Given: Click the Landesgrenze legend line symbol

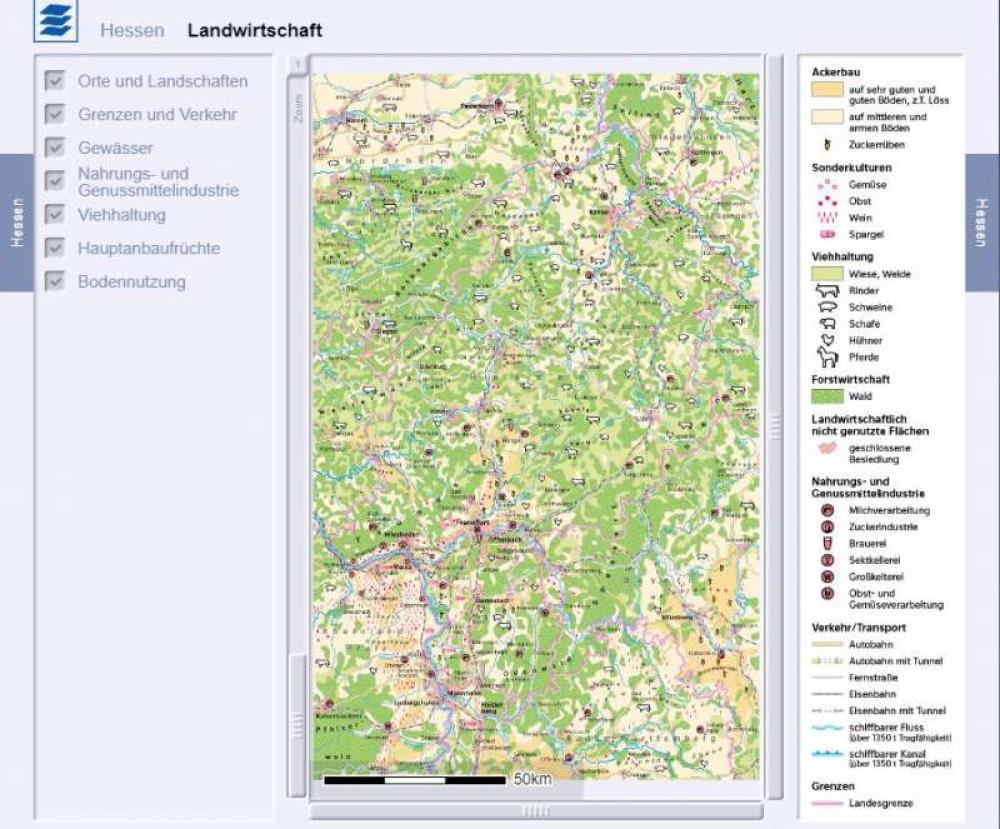Looking at the screenshot, I should pyautogui.click(x=827, y=803).
